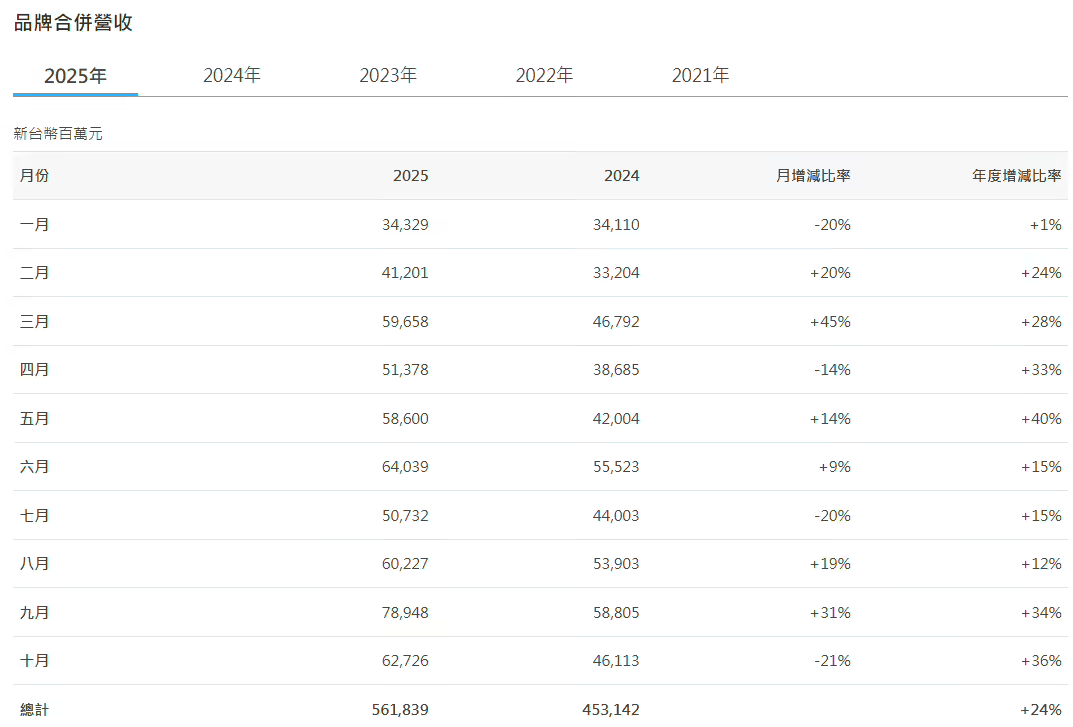The image size is (1073, 727).
Task: Select the 2022年 tab
Action: coord(544,76)
